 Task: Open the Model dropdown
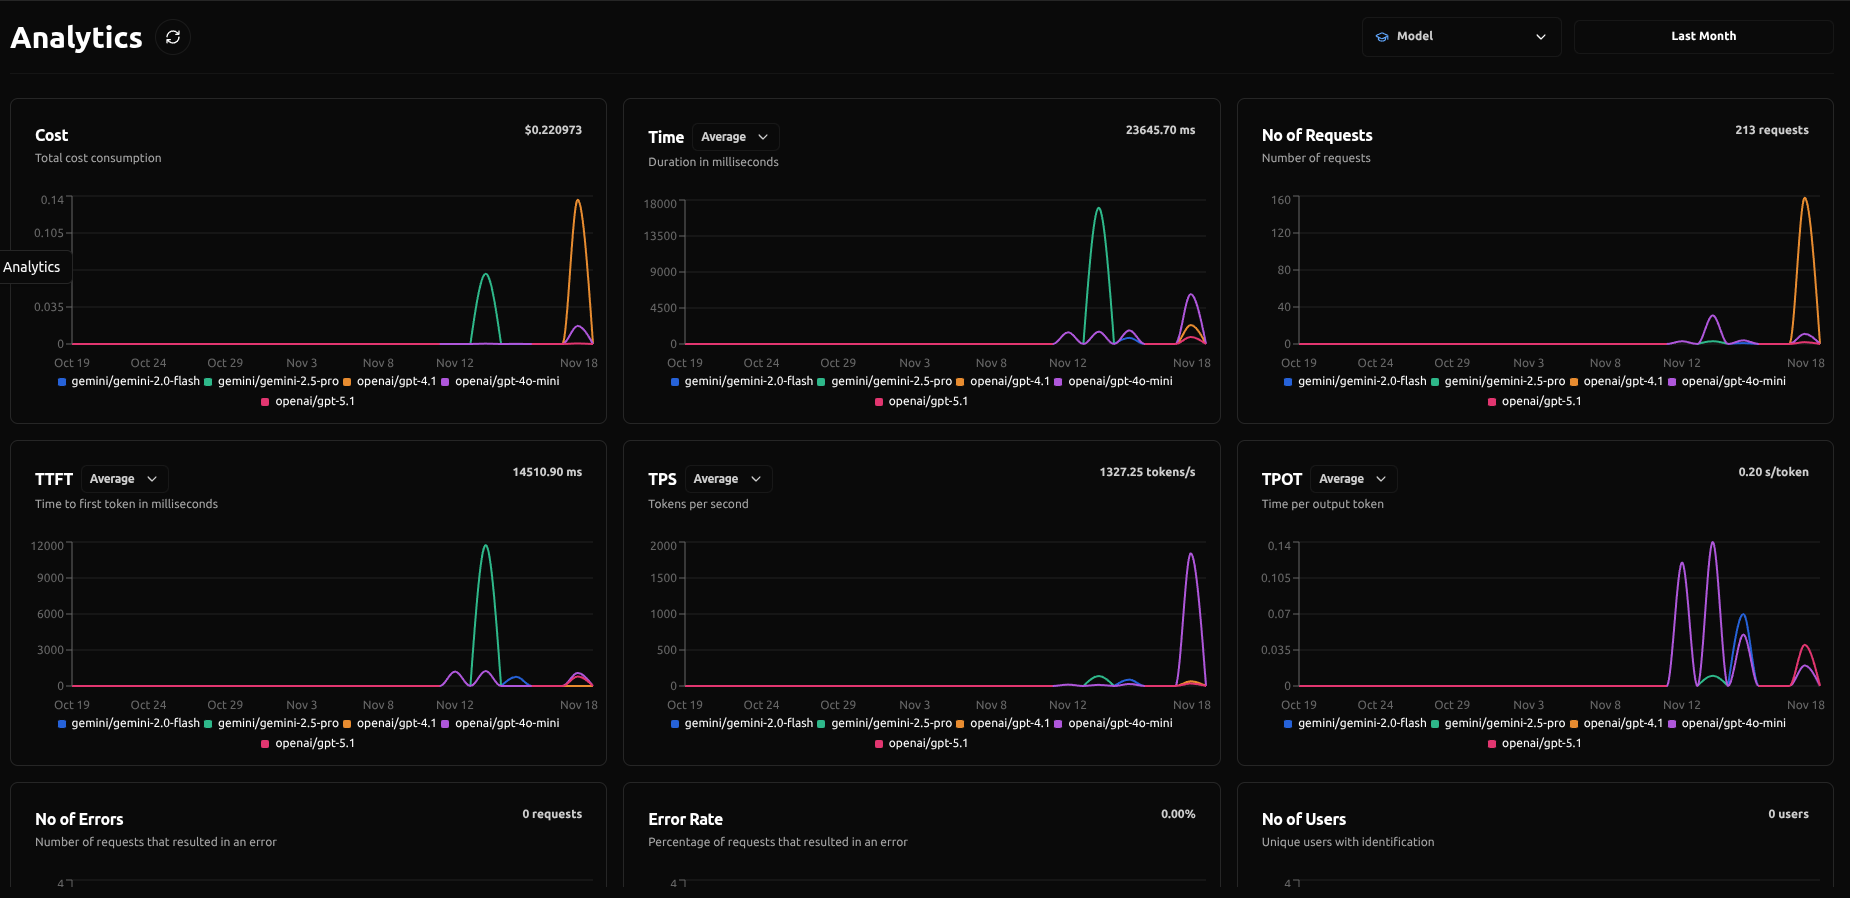point(1460,37)
